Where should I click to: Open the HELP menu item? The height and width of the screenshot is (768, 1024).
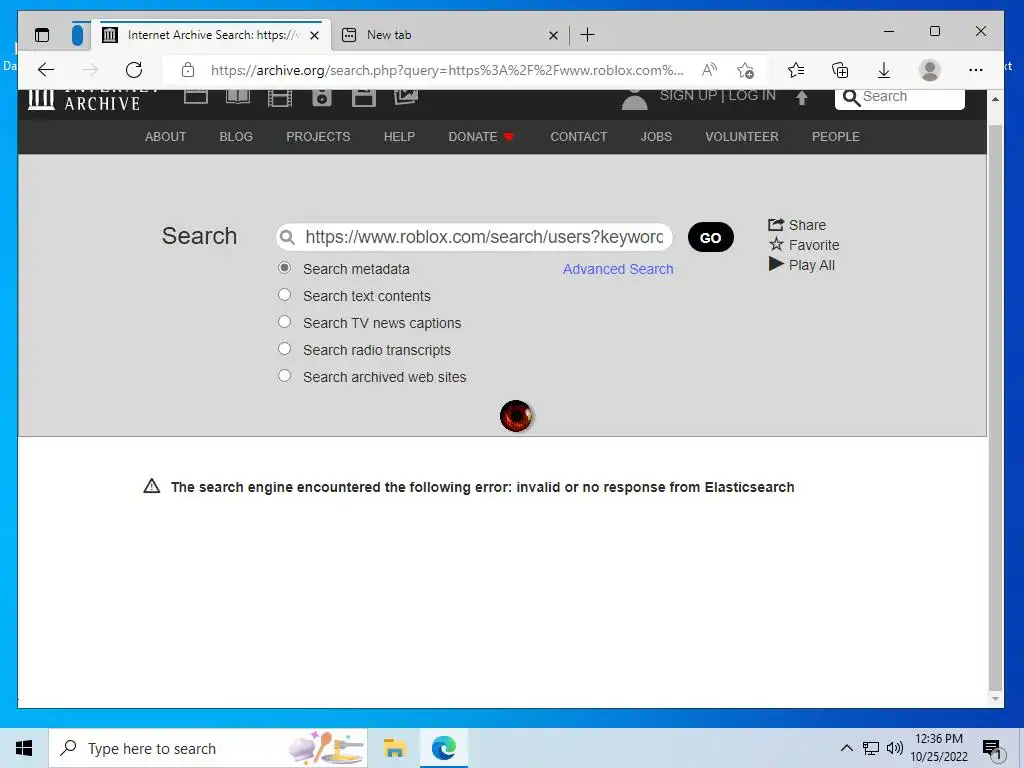399,136
